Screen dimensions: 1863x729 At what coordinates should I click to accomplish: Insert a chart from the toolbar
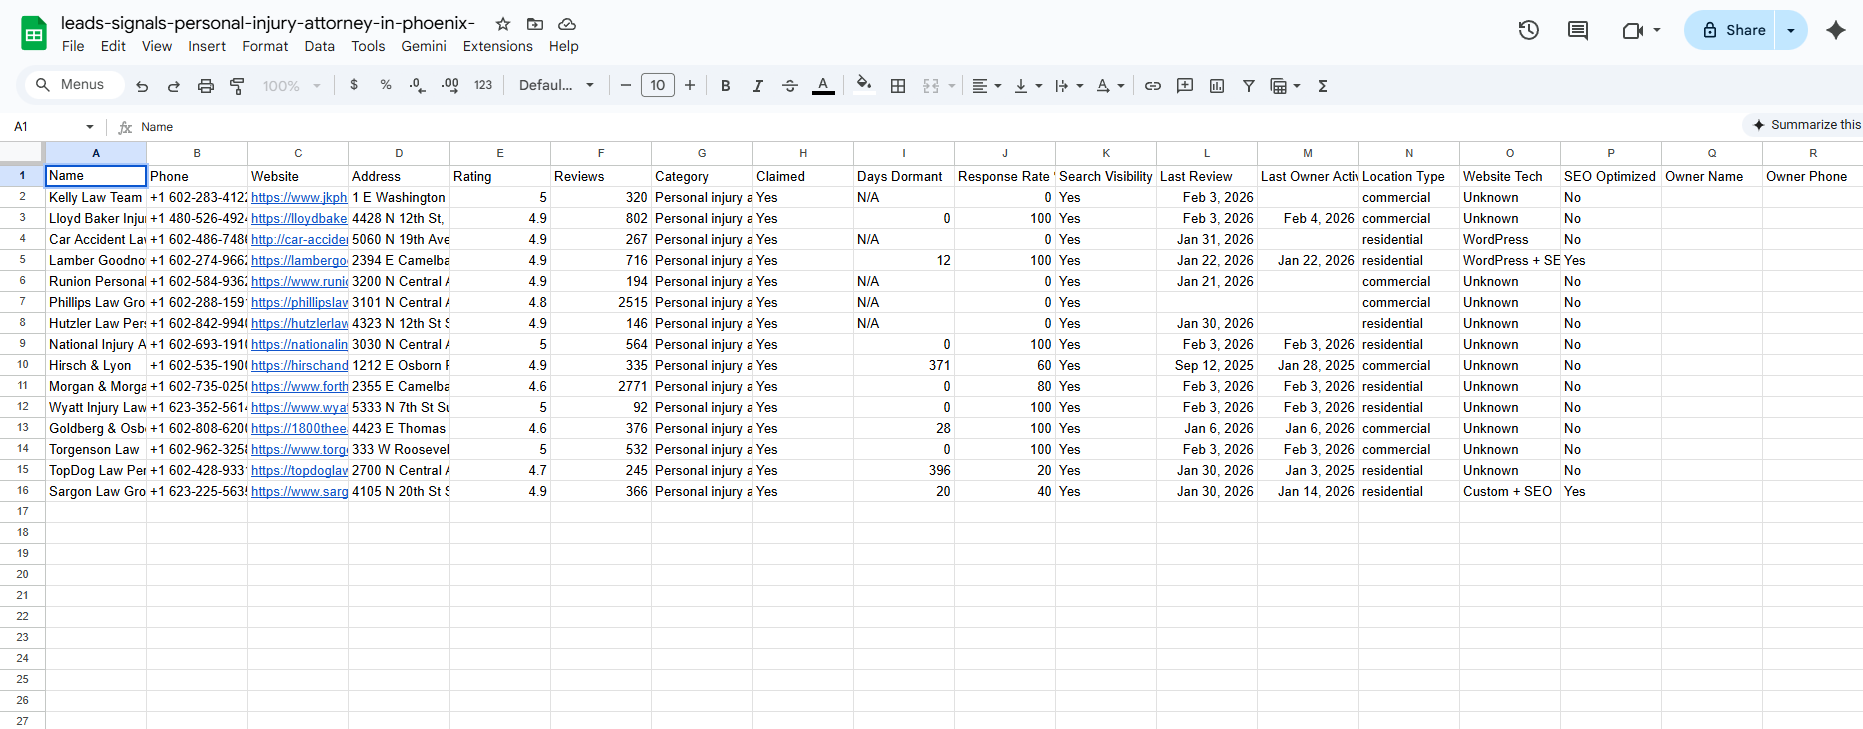pos(1217,86)
